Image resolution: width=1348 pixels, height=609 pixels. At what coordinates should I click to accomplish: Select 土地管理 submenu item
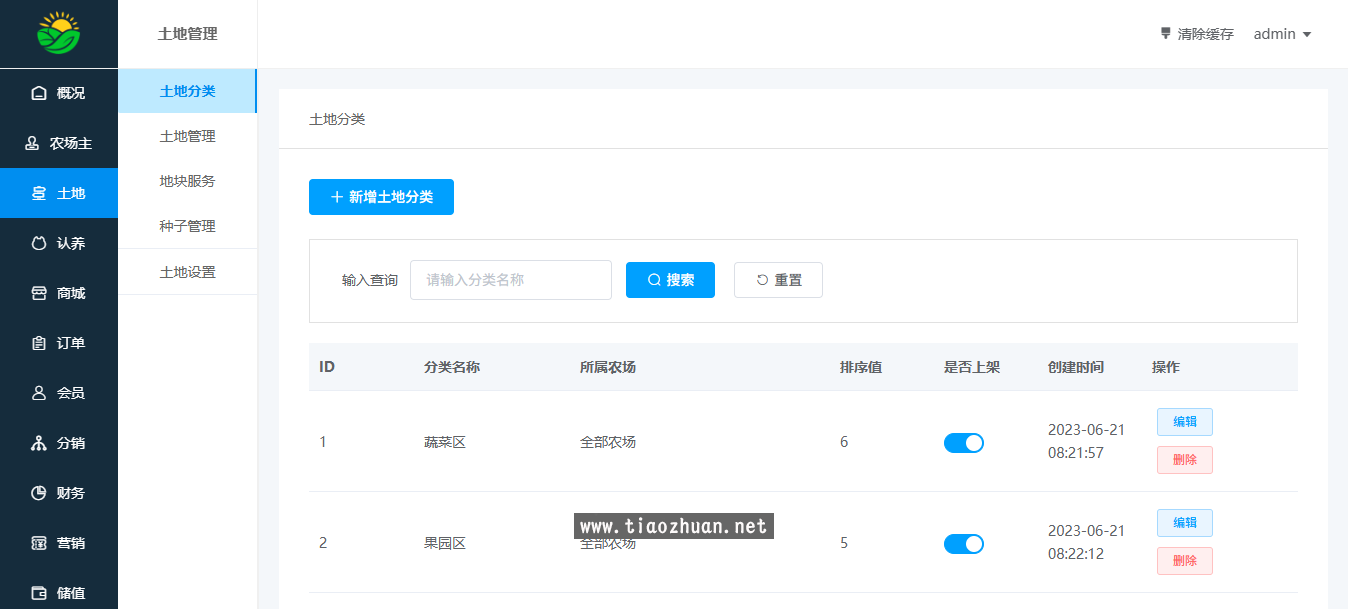187,136
